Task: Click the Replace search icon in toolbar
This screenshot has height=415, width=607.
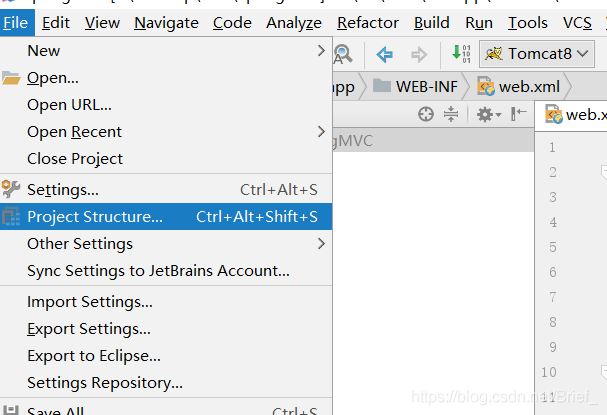Action: (343, 54)
